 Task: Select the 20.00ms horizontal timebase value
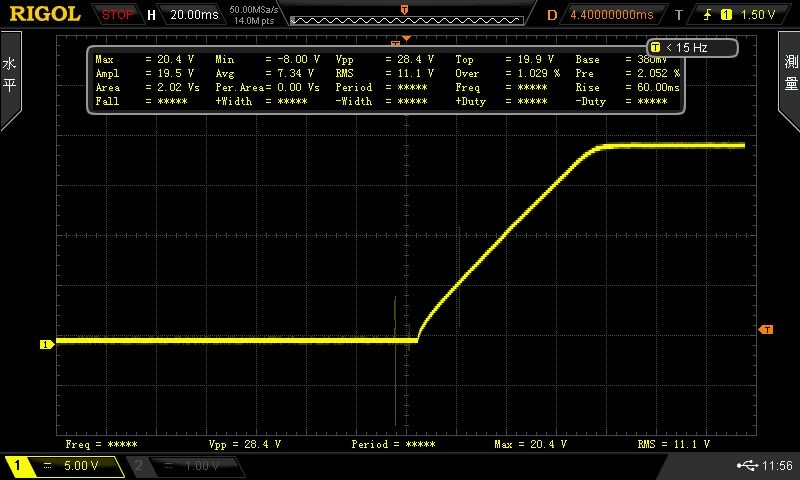[x=194, y=15]
